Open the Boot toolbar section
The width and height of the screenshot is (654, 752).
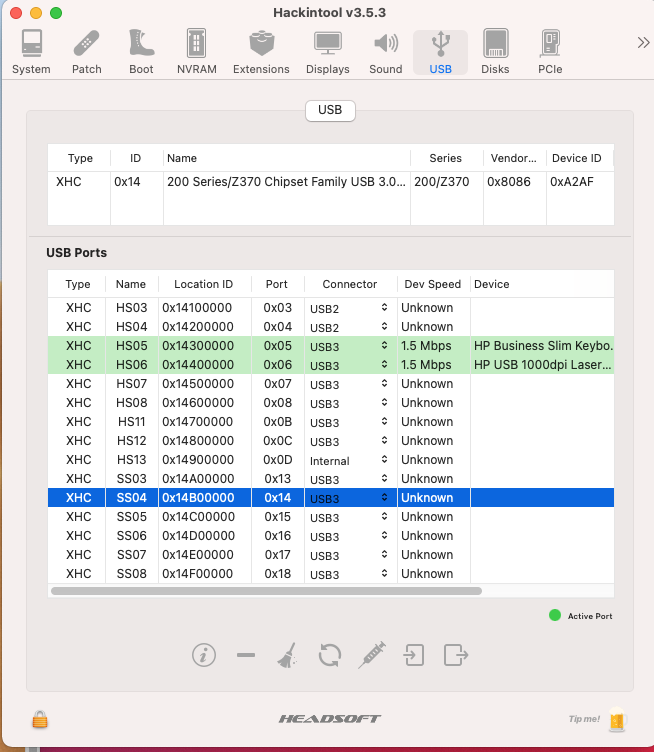click(141, 52)
